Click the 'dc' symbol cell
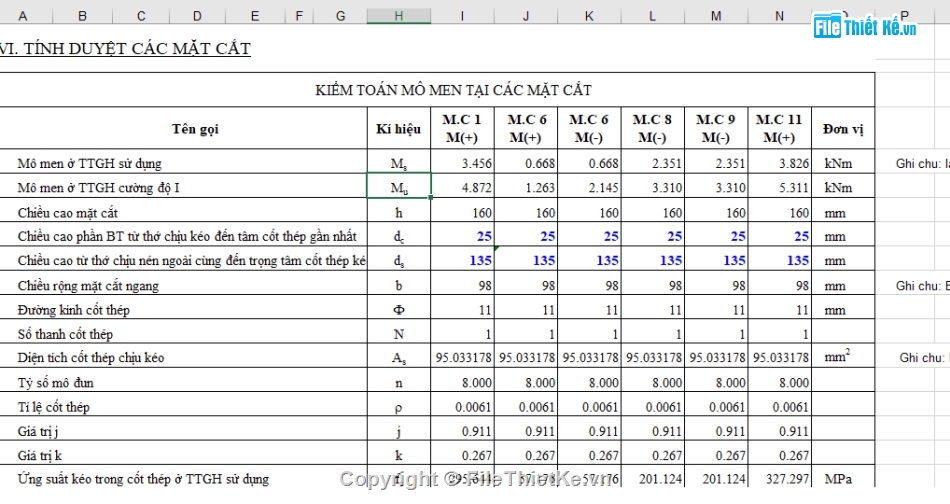Image resolution: width=950 pixels, height=504 pixels. [399, 236]
